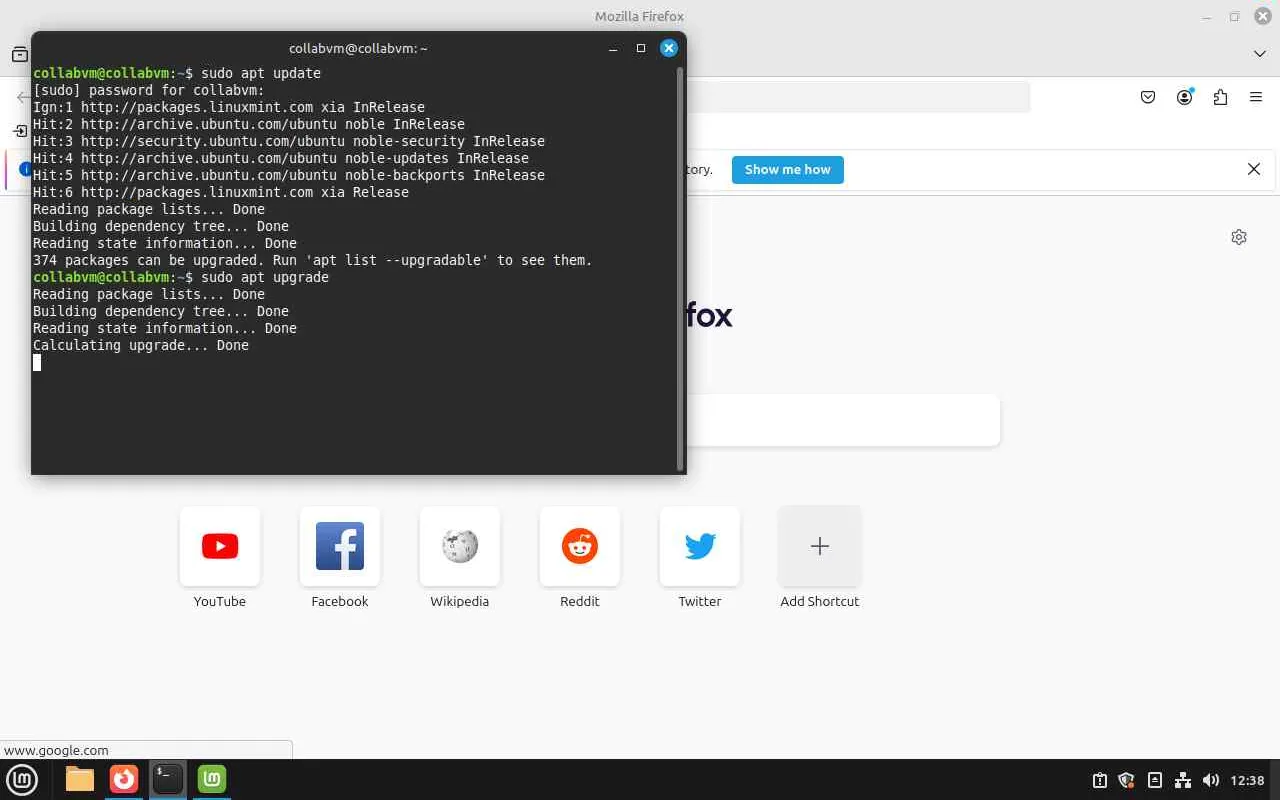Image resolution: width=1280 pixels, height=800 pixels.
Task: Open the Firefox account icon
Action: [x=1185, y=97]
